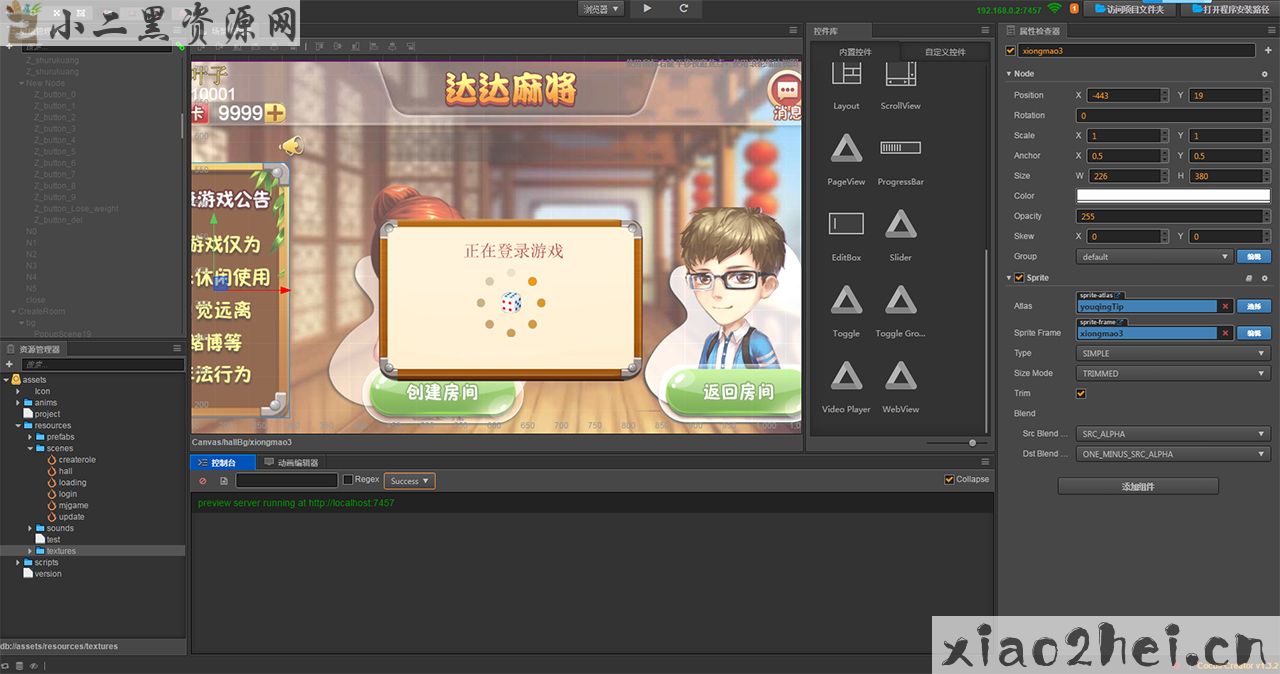
Task: Click the wifi connection status icon
Action: coord(1054,9)
